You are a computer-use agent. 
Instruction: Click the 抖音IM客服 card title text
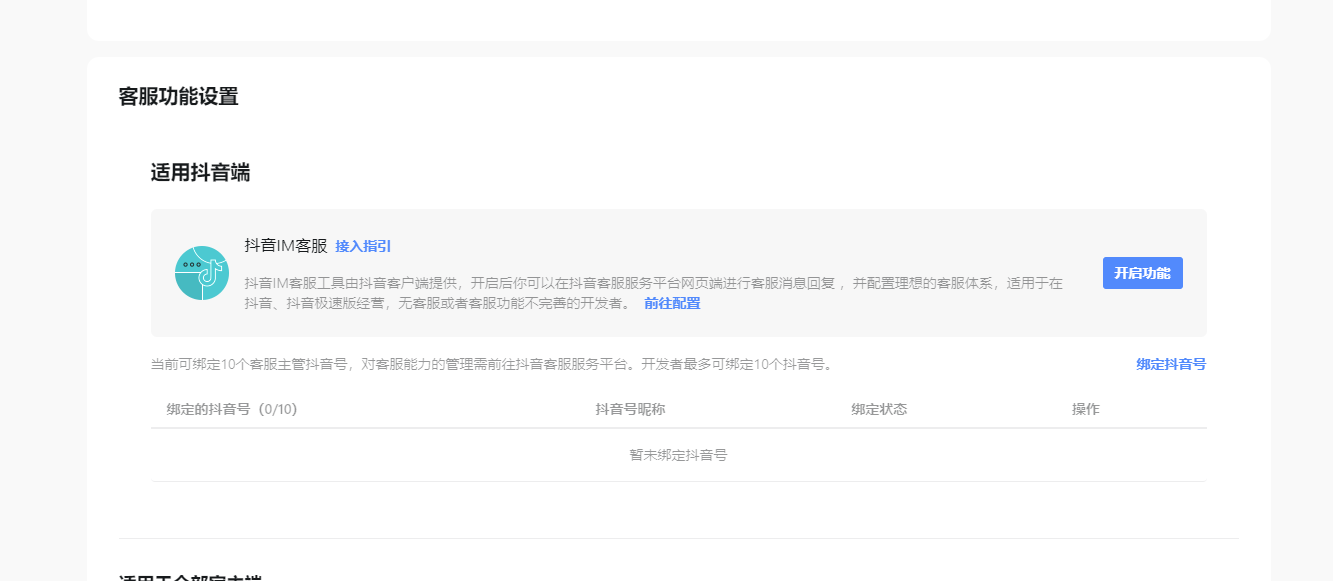coord(285,246)
